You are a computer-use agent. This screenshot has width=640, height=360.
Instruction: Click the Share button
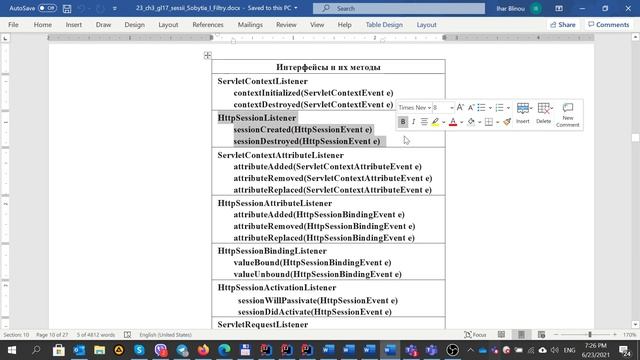tap(563, 24)
